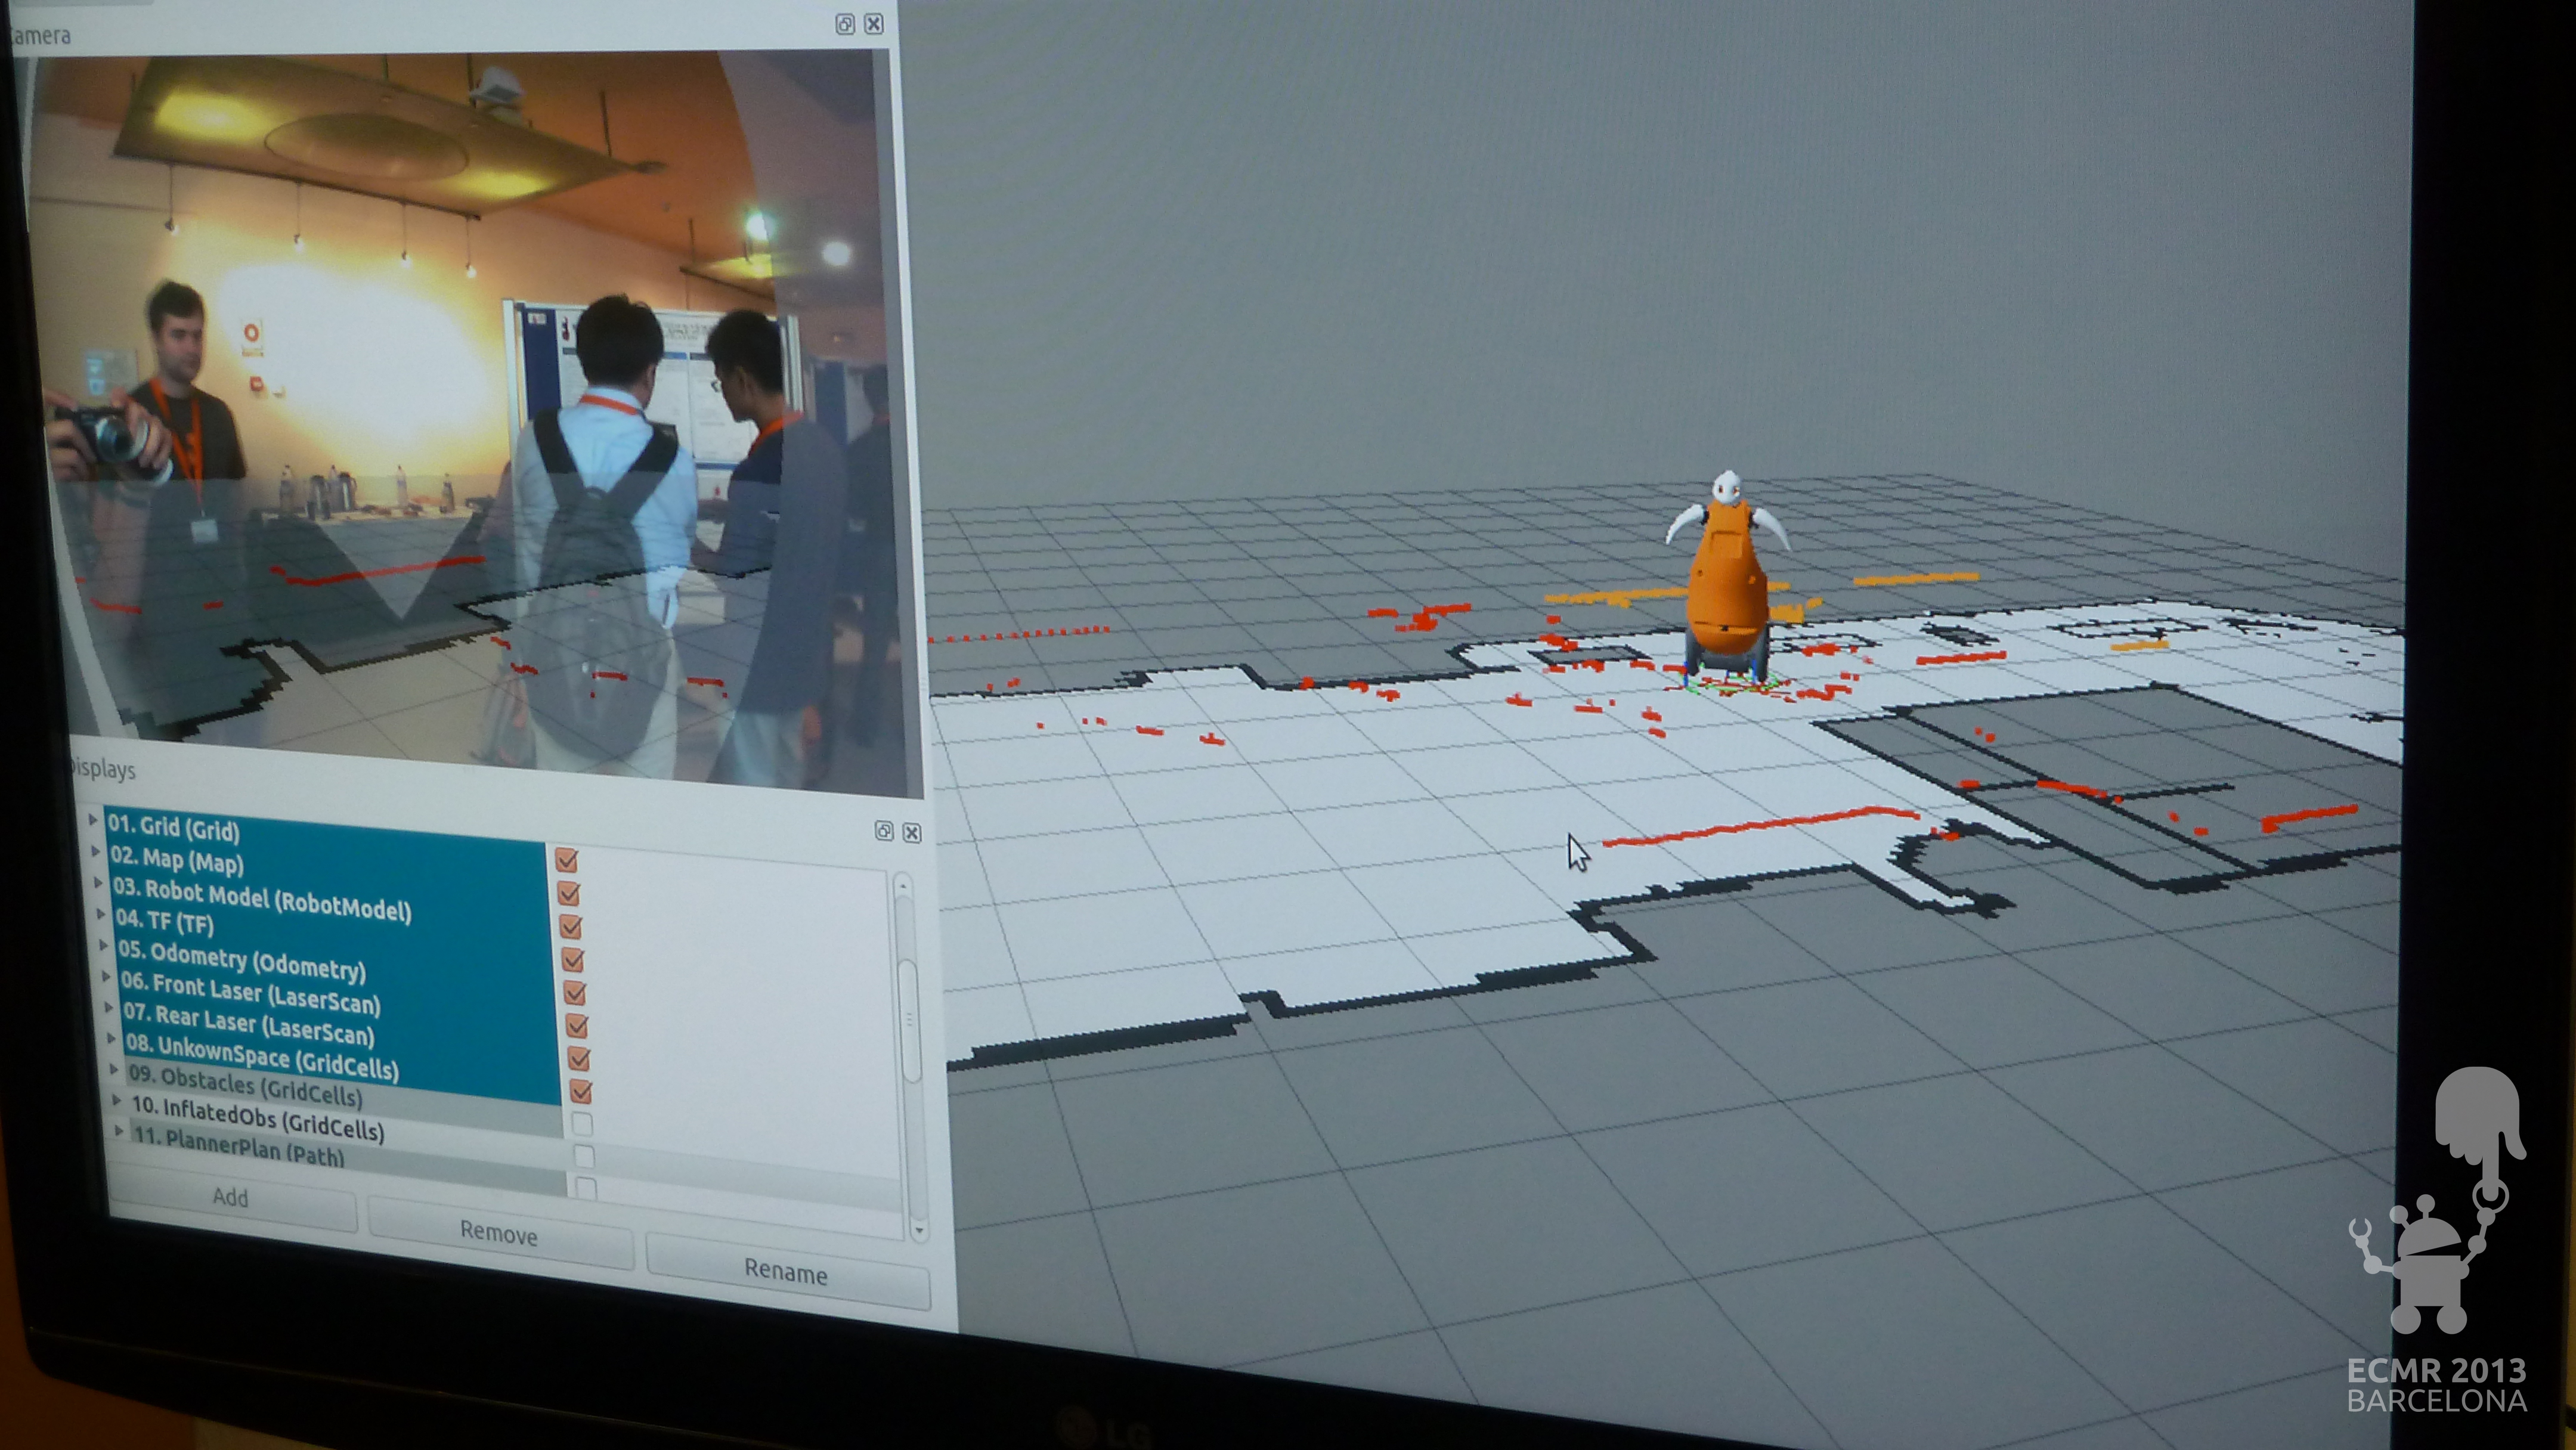Click the Add display button
This screenshot has width=2576, height=1450.
tap(231, 1197)
